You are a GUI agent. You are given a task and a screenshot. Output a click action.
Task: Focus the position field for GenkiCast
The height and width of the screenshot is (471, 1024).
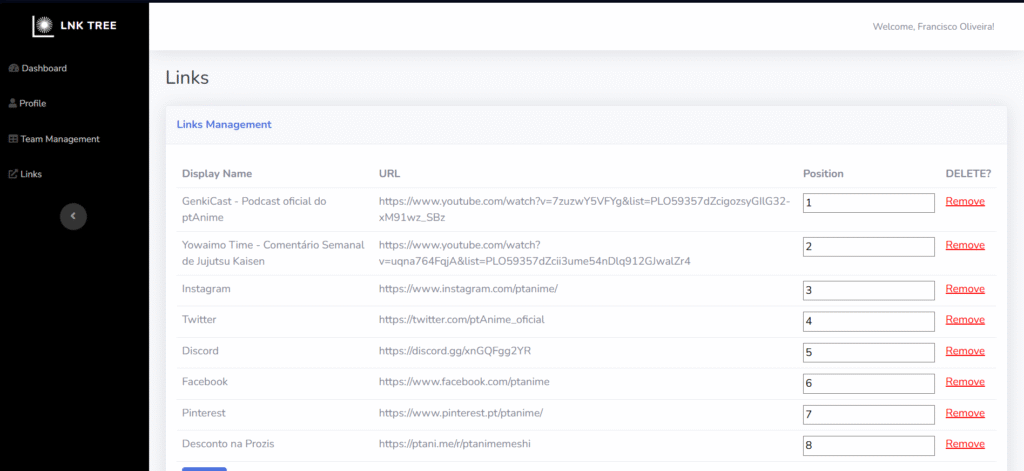point(869,203)
